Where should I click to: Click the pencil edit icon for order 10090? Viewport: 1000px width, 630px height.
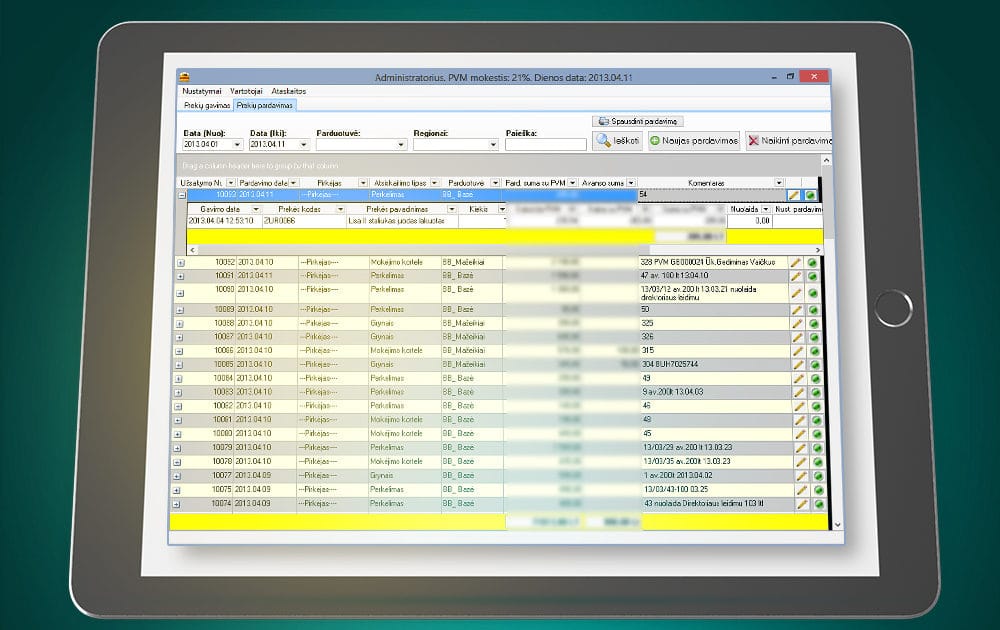click(796, 293)
